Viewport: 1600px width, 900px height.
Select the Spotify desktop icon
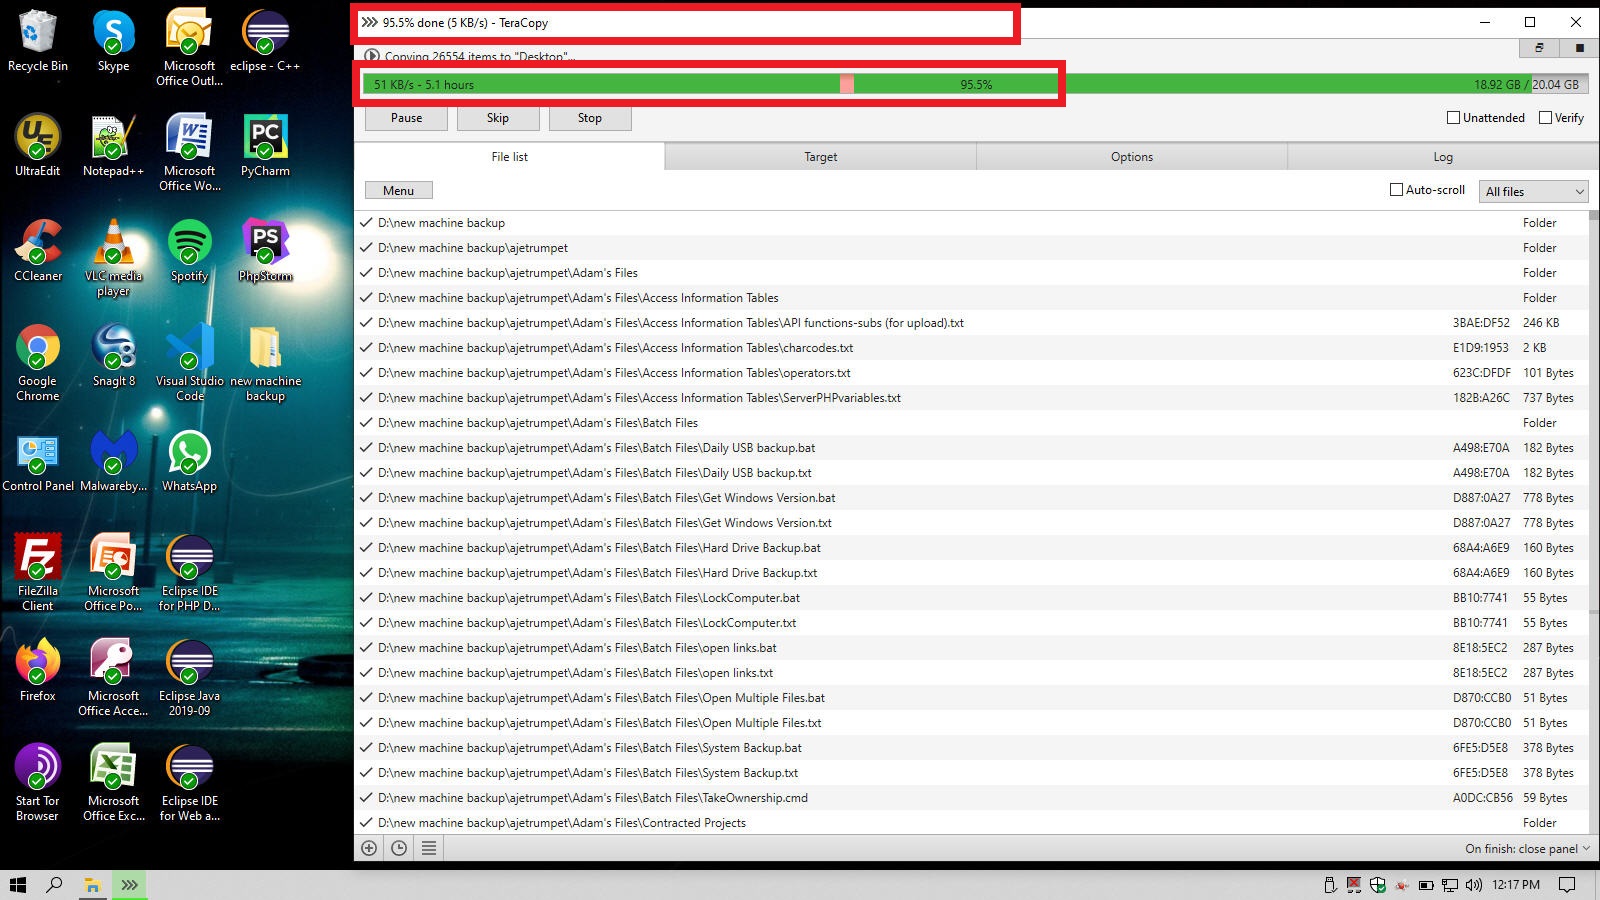point(189,252)
